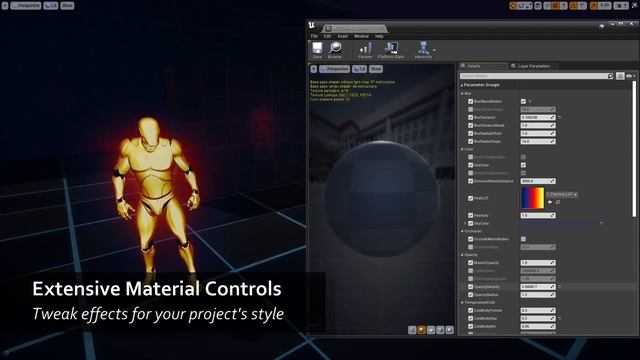Expand the SkyColor parameter row

[x=465, y=223]
